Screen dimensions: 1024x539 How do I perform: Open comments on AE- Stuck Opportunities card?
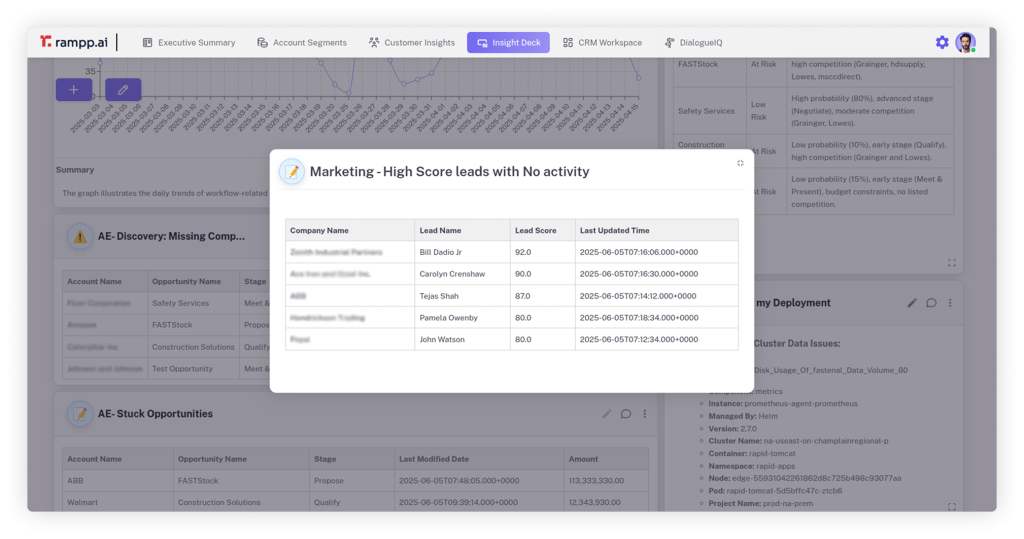pyautogui.click(x=626, y=414)
